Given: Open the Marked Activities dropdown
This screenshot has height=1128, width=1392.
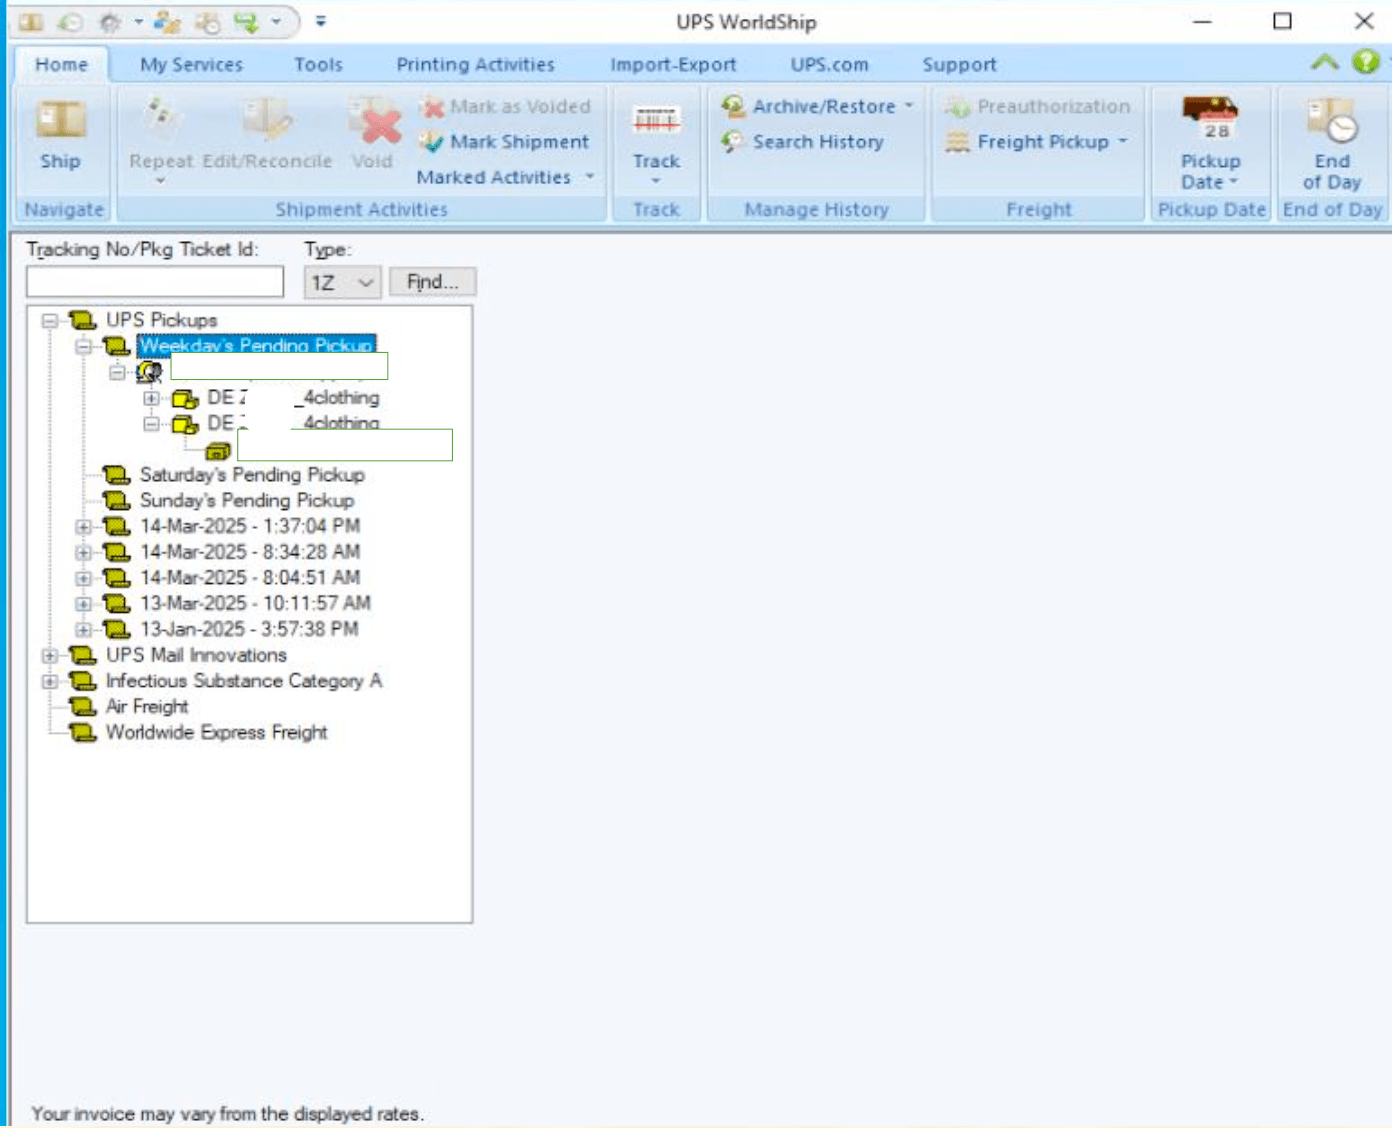Looking at the screenshot, I should [x=504, y=177].
